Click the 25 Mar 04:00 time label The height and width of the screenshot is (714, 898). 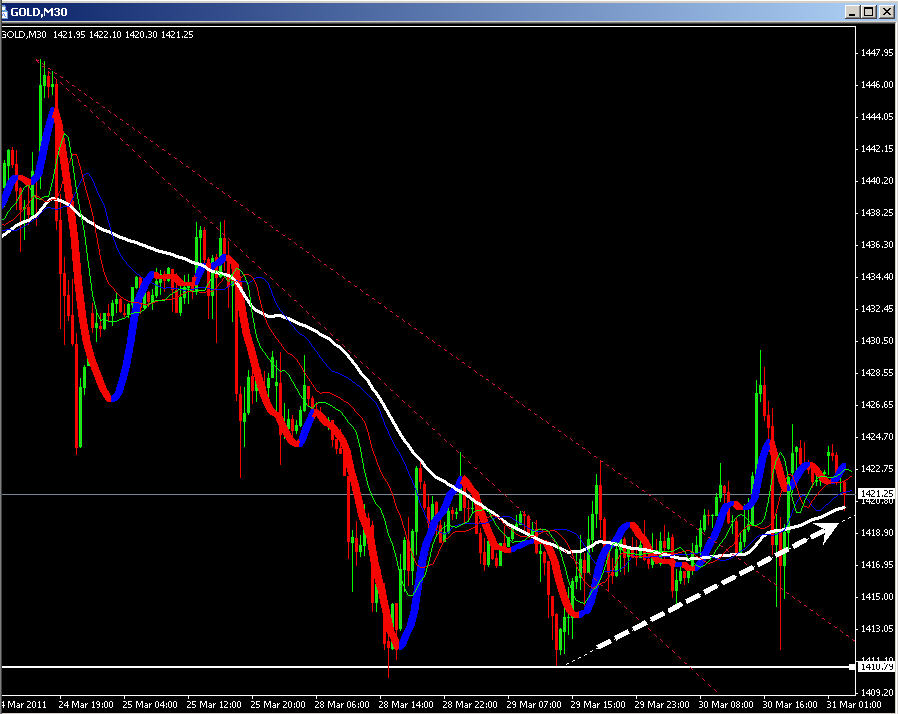(150, 705)
